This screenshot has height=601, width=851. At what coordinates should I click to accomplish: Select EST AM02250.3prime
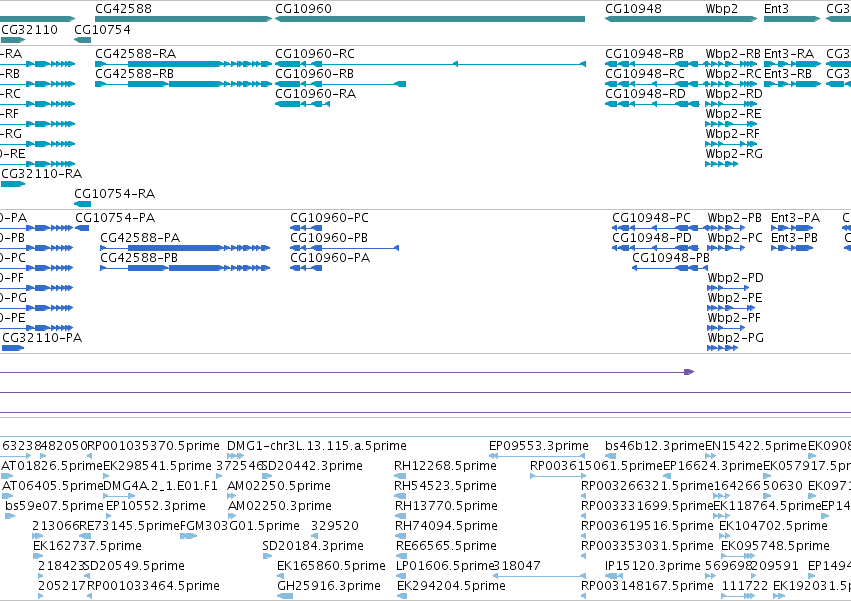280,507
